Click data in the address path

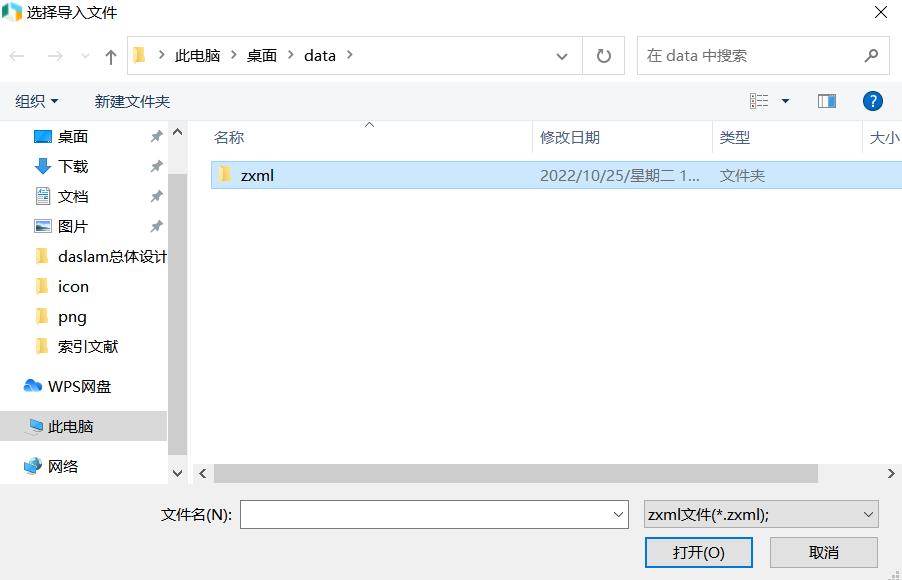pos(320,56)
